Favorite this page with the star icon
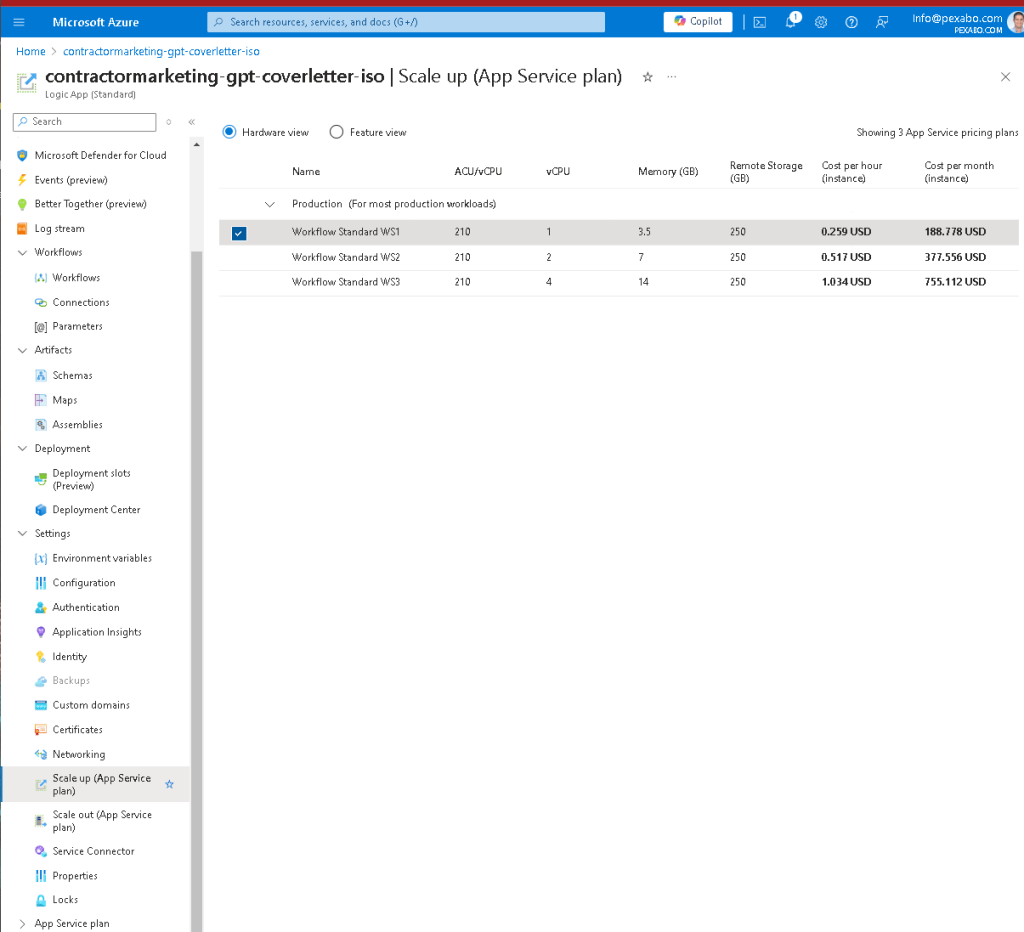Image resolution: width=1024 pixels, height=932 pixels. tap(647, 77)
